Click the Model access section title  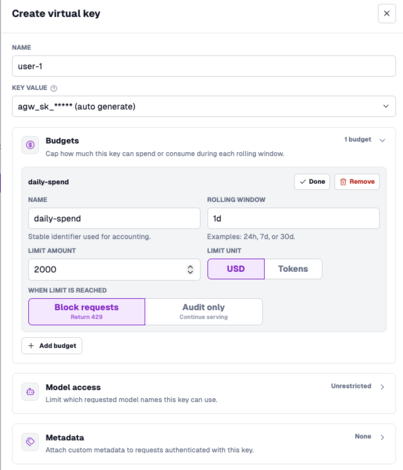(x=73, y=387)
